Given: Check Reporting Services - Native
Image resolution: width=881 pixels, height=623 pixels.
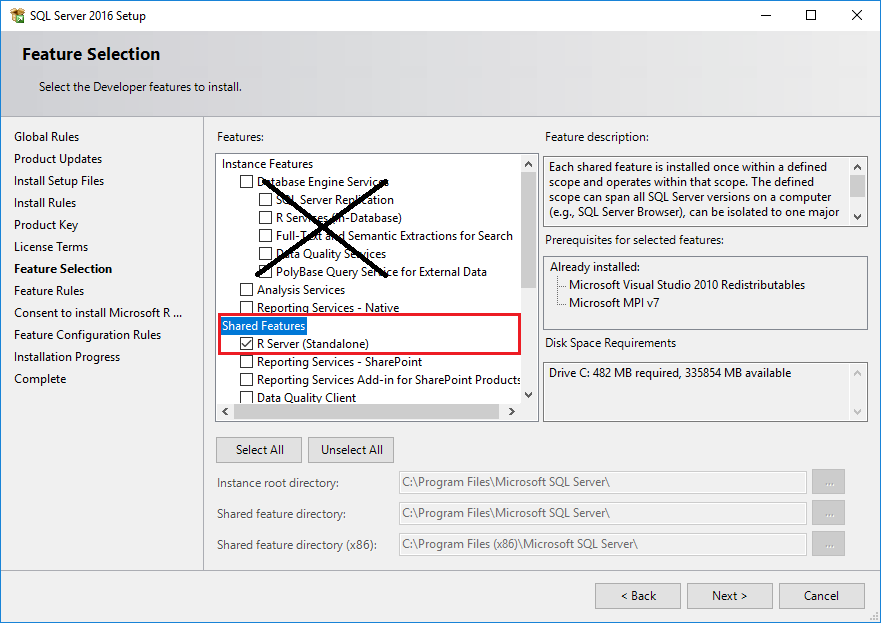Looking at the screenshot, I should tap(246, 307).
